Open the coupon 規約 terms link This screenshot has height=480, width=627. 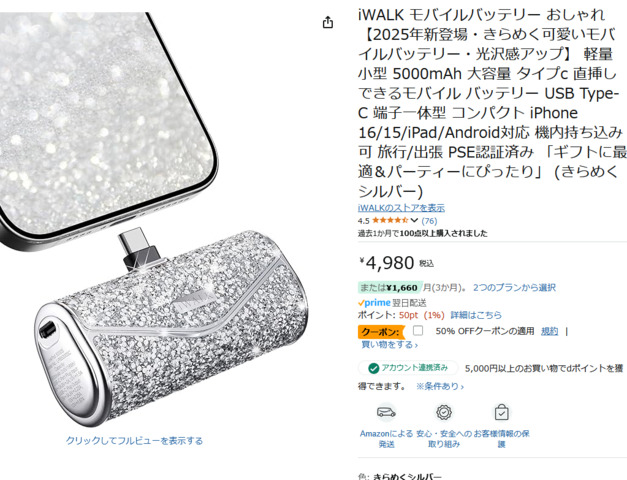pyautogui.click(x=549, y=331)
